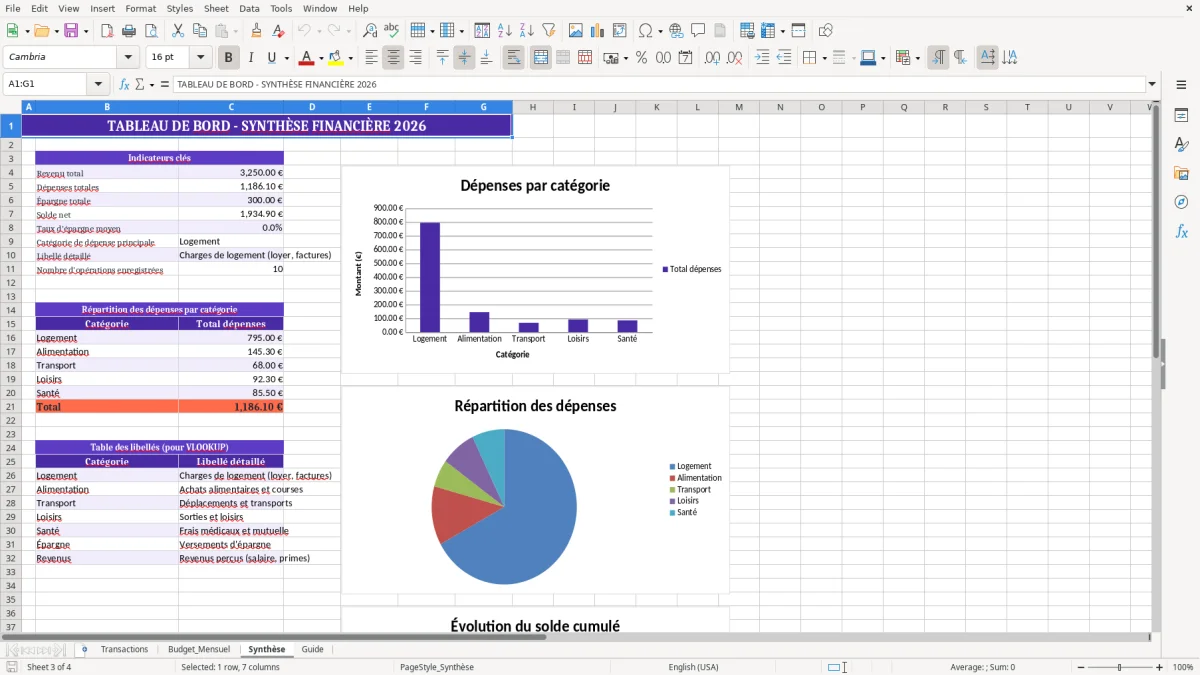
Task: Open the underline style dropdown arrow
Action: point(285,58)
